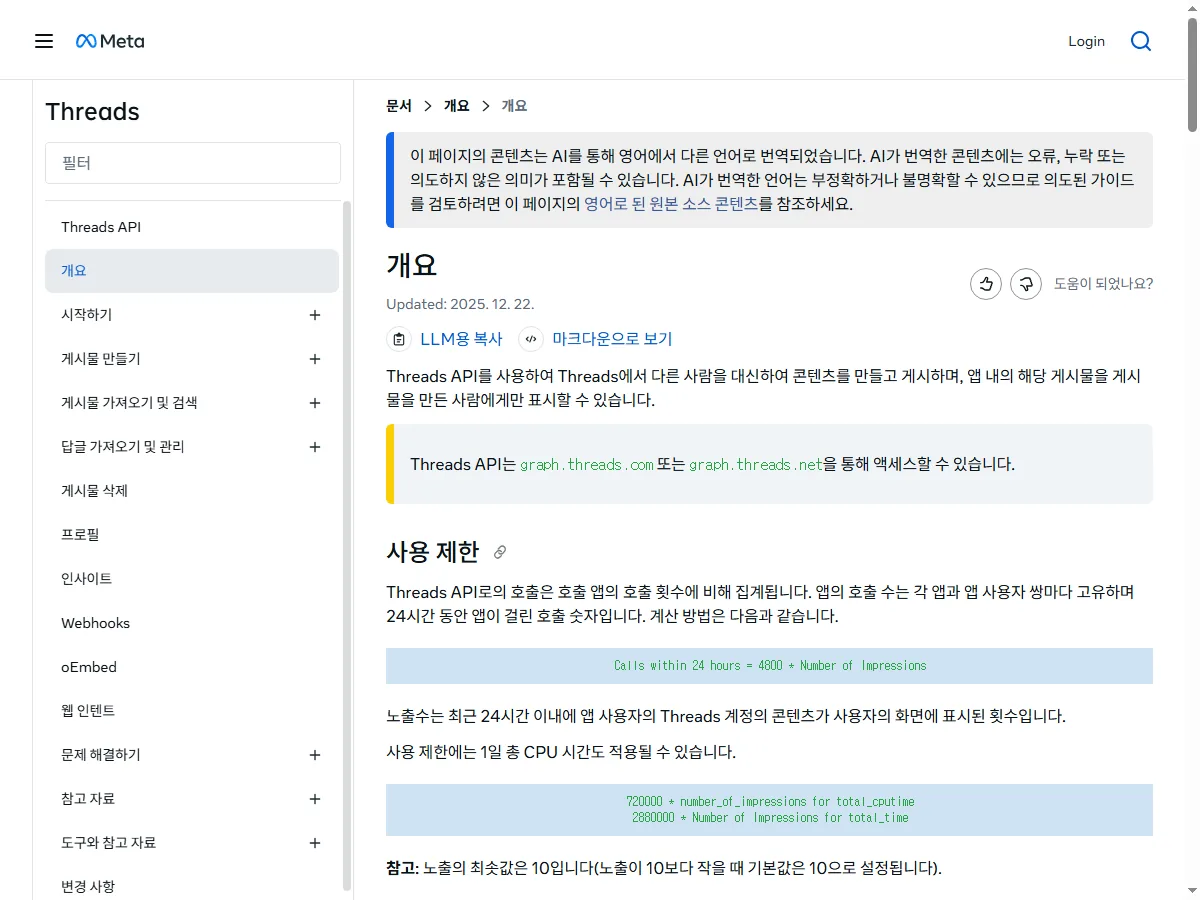The height and width of the screenshot is (900, 1200).
Task: Click the thumbs down feedback icon
Action: point(1026,284)
